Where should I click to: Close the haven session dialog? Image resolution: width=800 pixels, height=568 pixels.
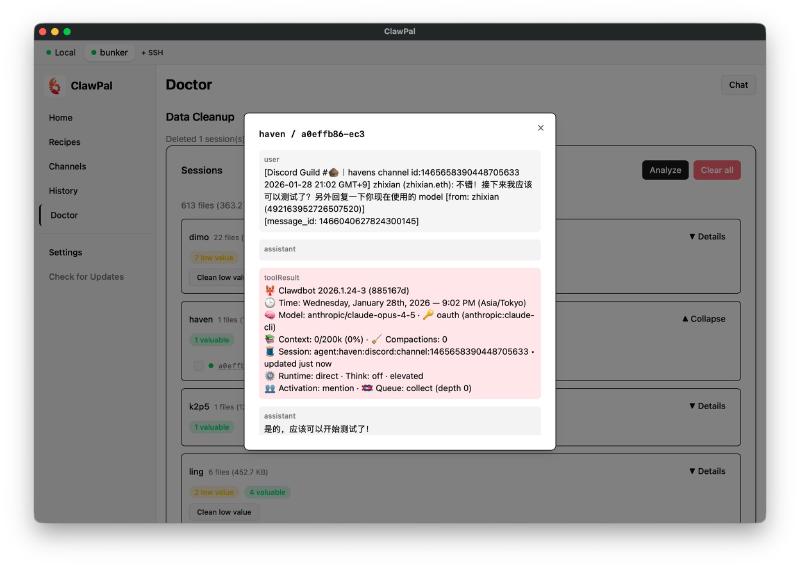[x=540, y=128]
